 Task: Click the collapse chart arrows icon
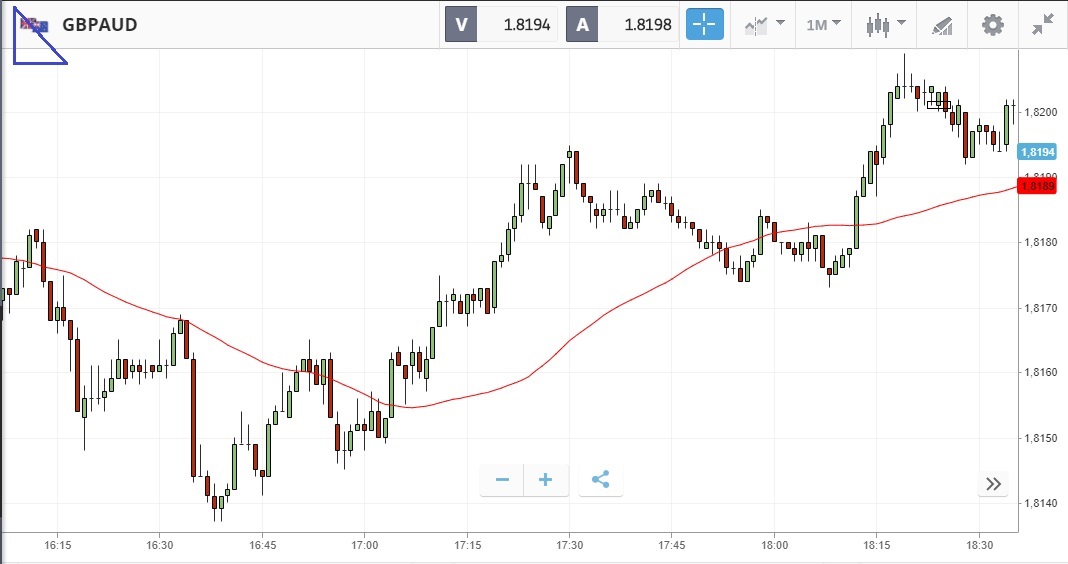click(1043, 25)
